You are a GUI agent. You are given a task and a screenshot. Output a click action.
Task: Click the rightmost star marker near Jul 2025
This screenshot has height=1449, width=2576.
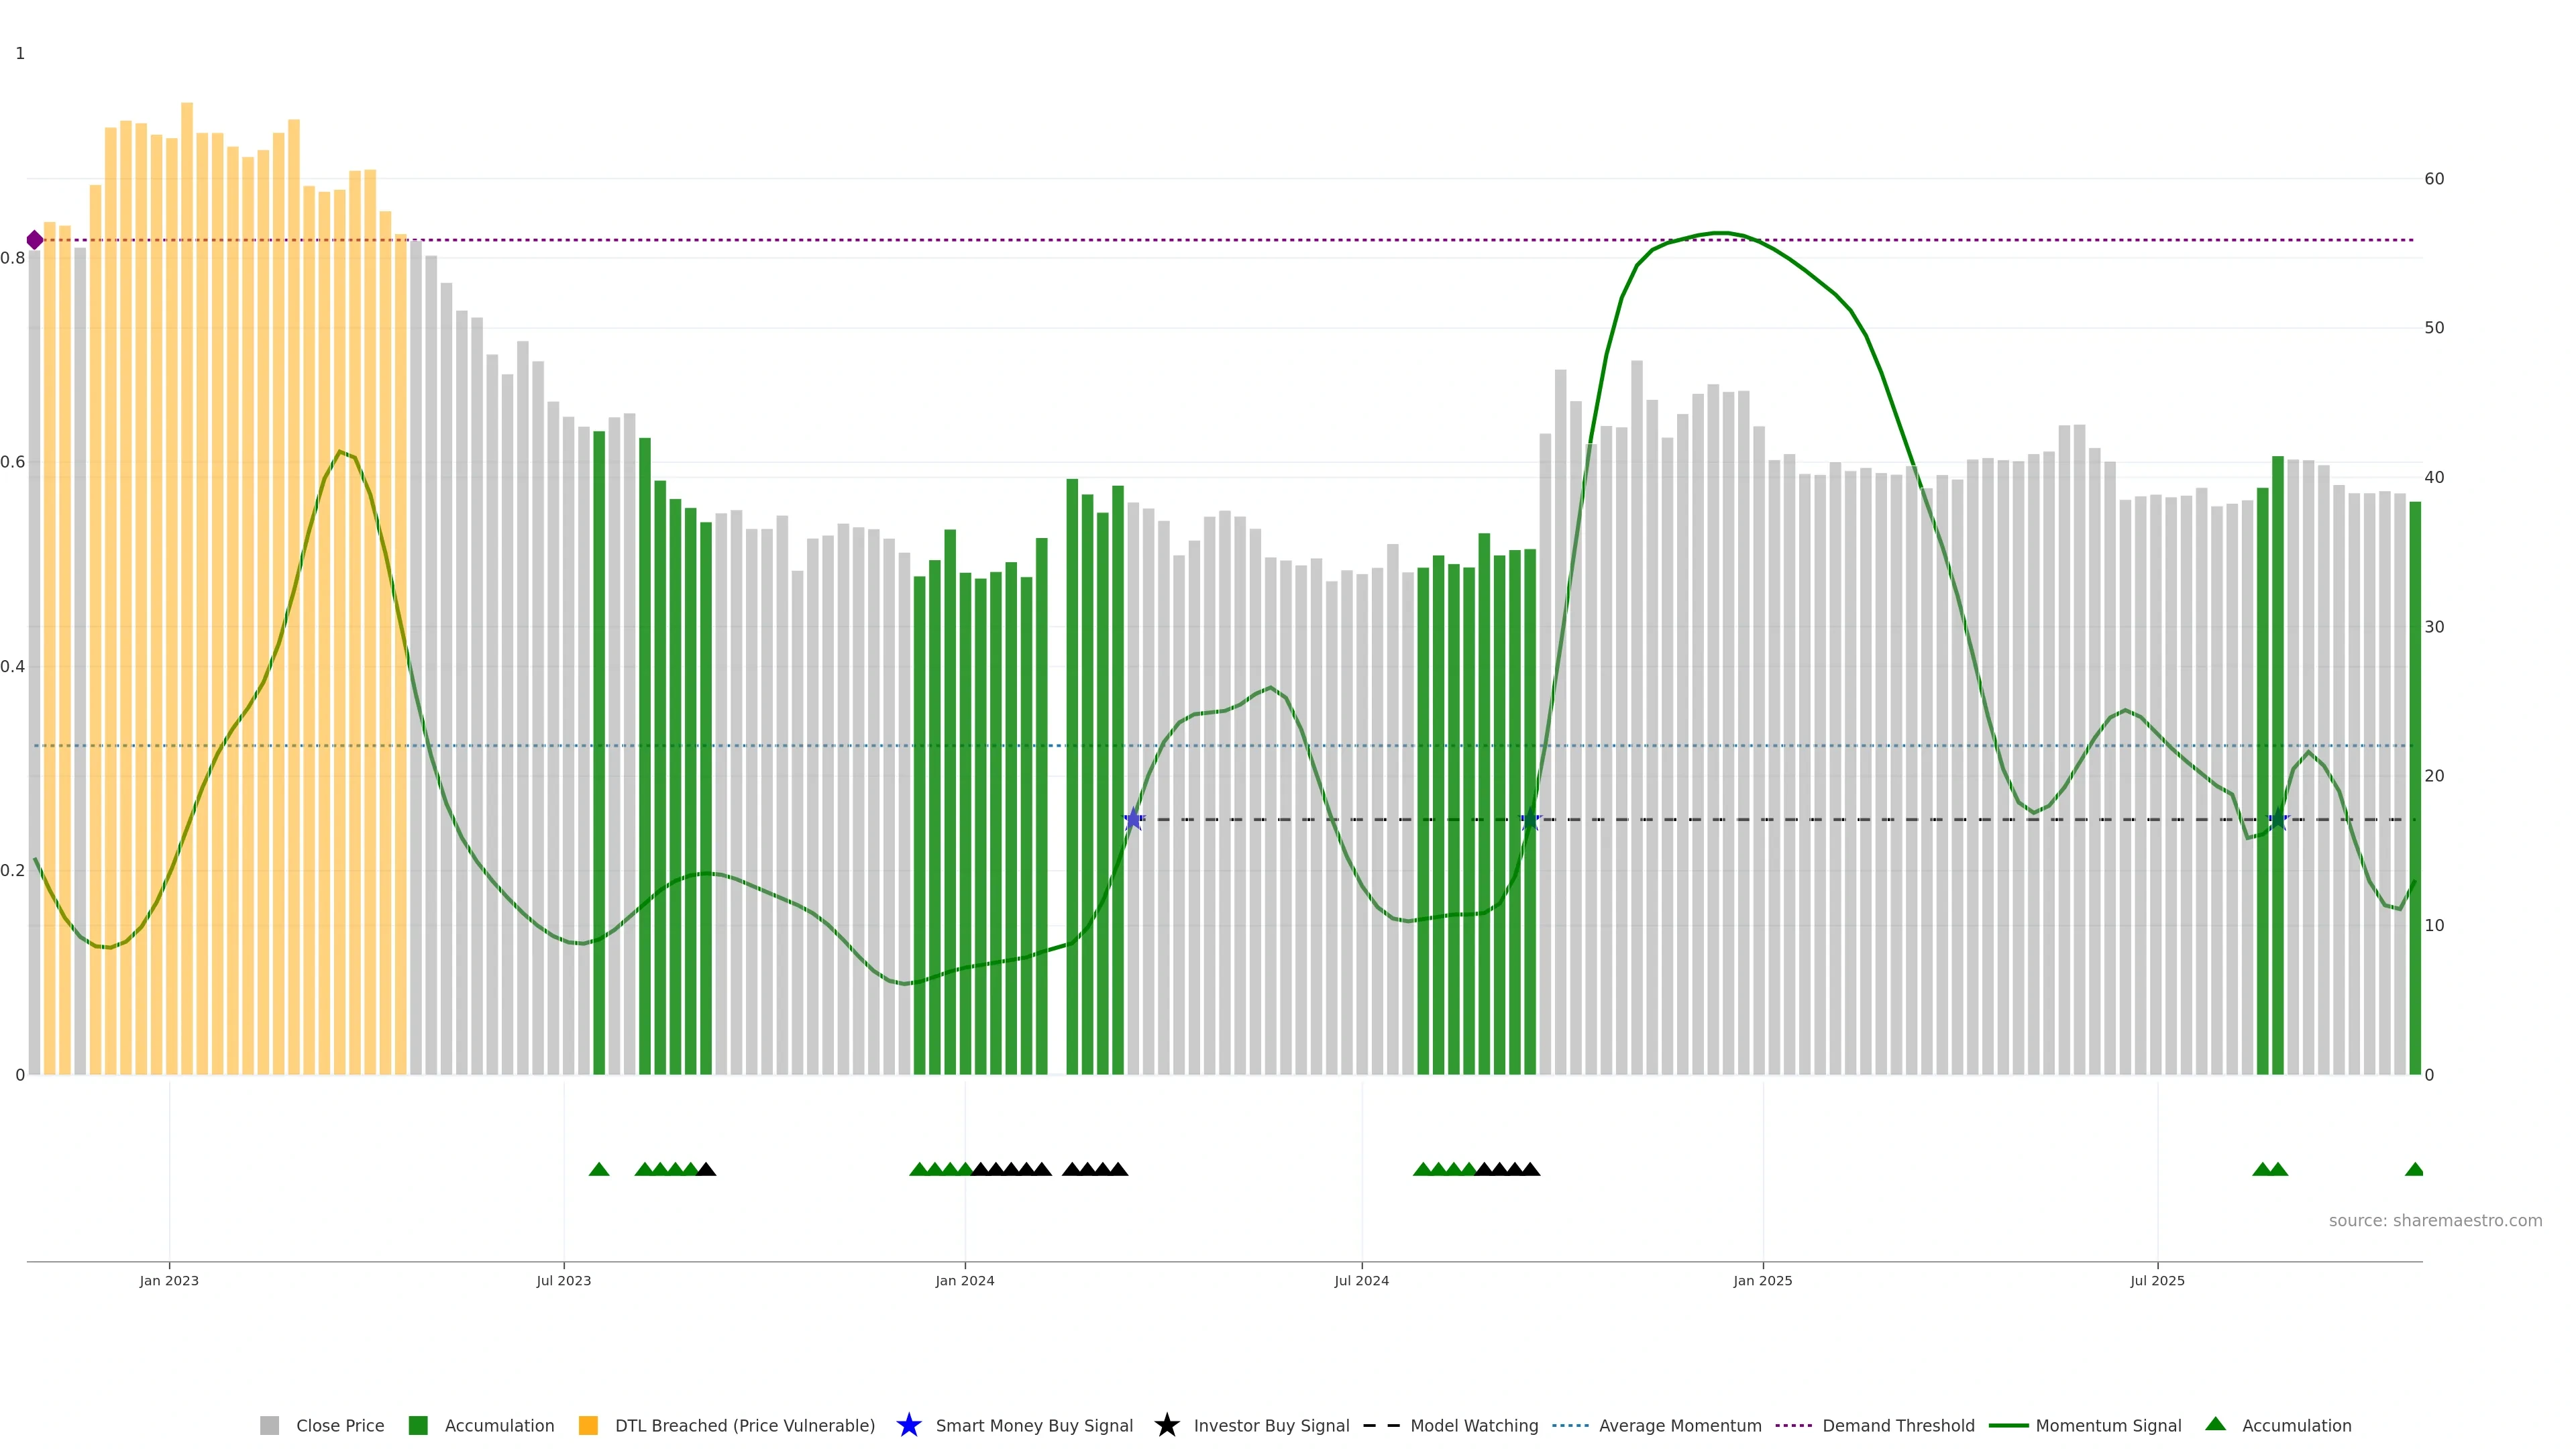(x=2278, y=820)
